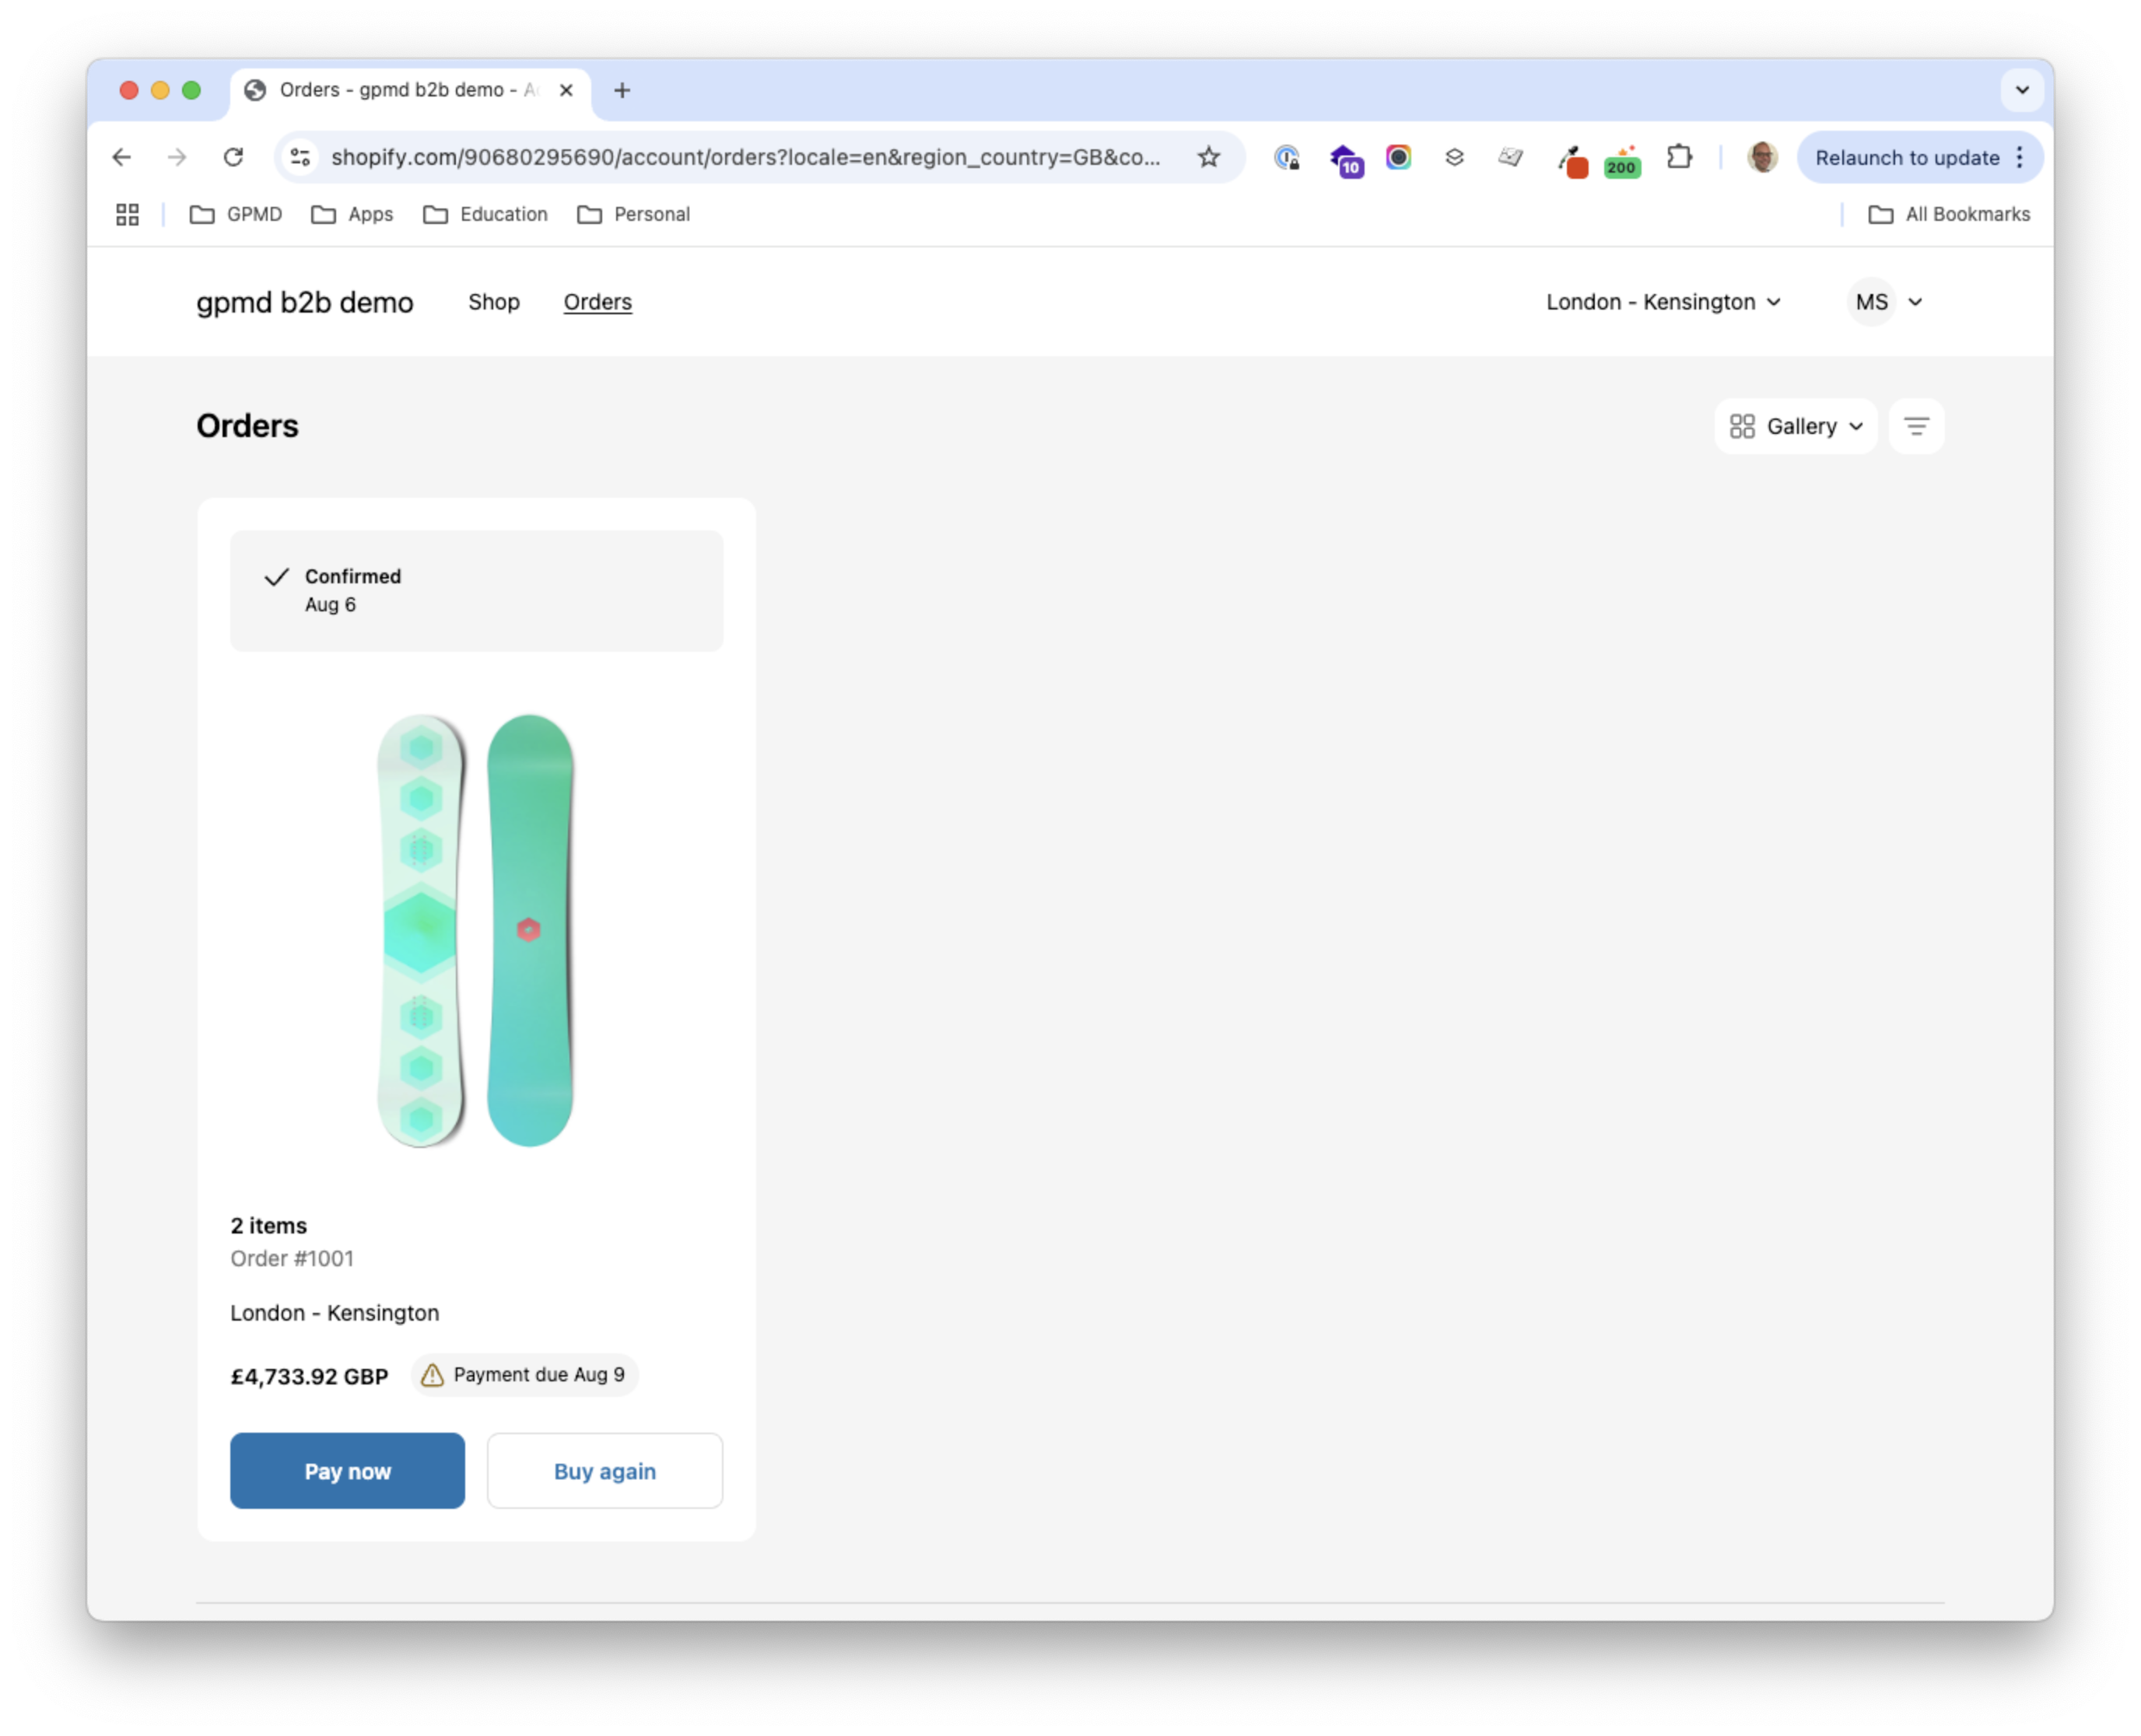
Task: Expand the Gallery view dropdown
Action: click(1796, 427)
